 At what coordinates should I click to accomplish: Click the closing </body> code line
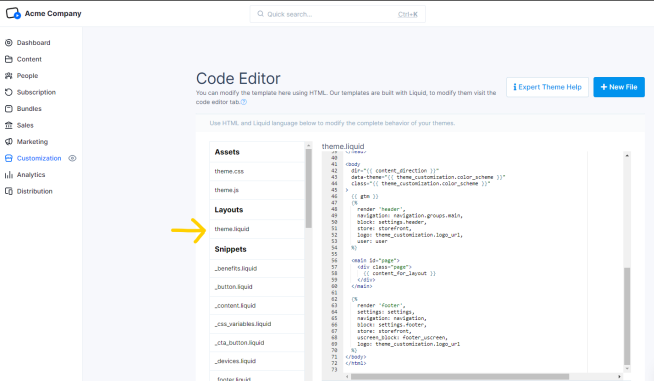[x=356, y=357]
